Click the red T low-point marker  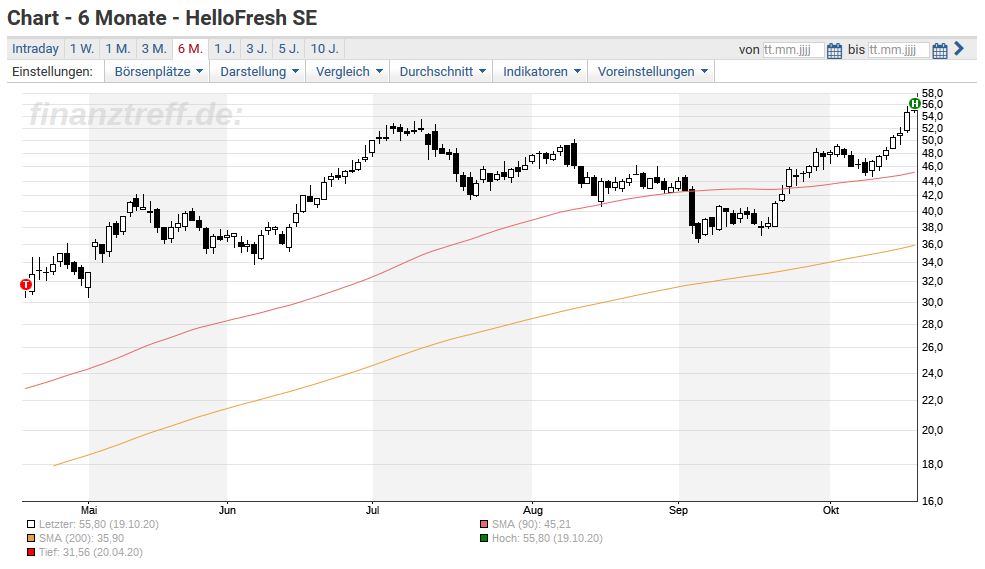[x=26, y=284]
